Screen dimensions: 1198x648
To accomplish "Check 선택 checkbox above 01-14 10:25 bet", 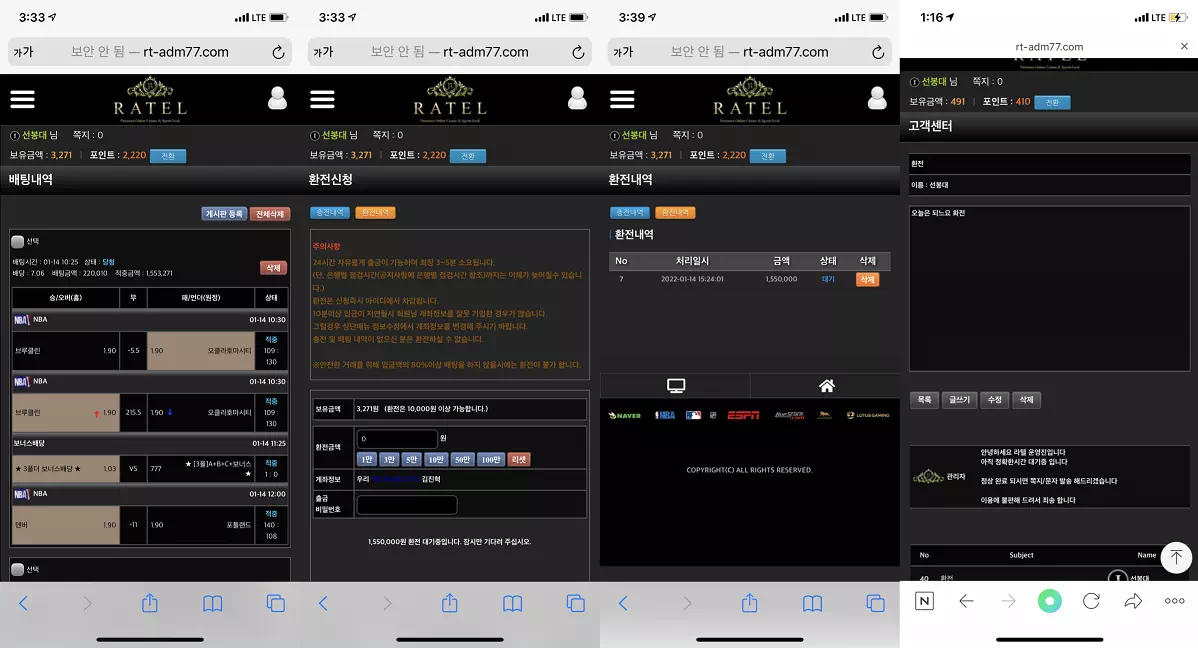I will click(17, 241).
